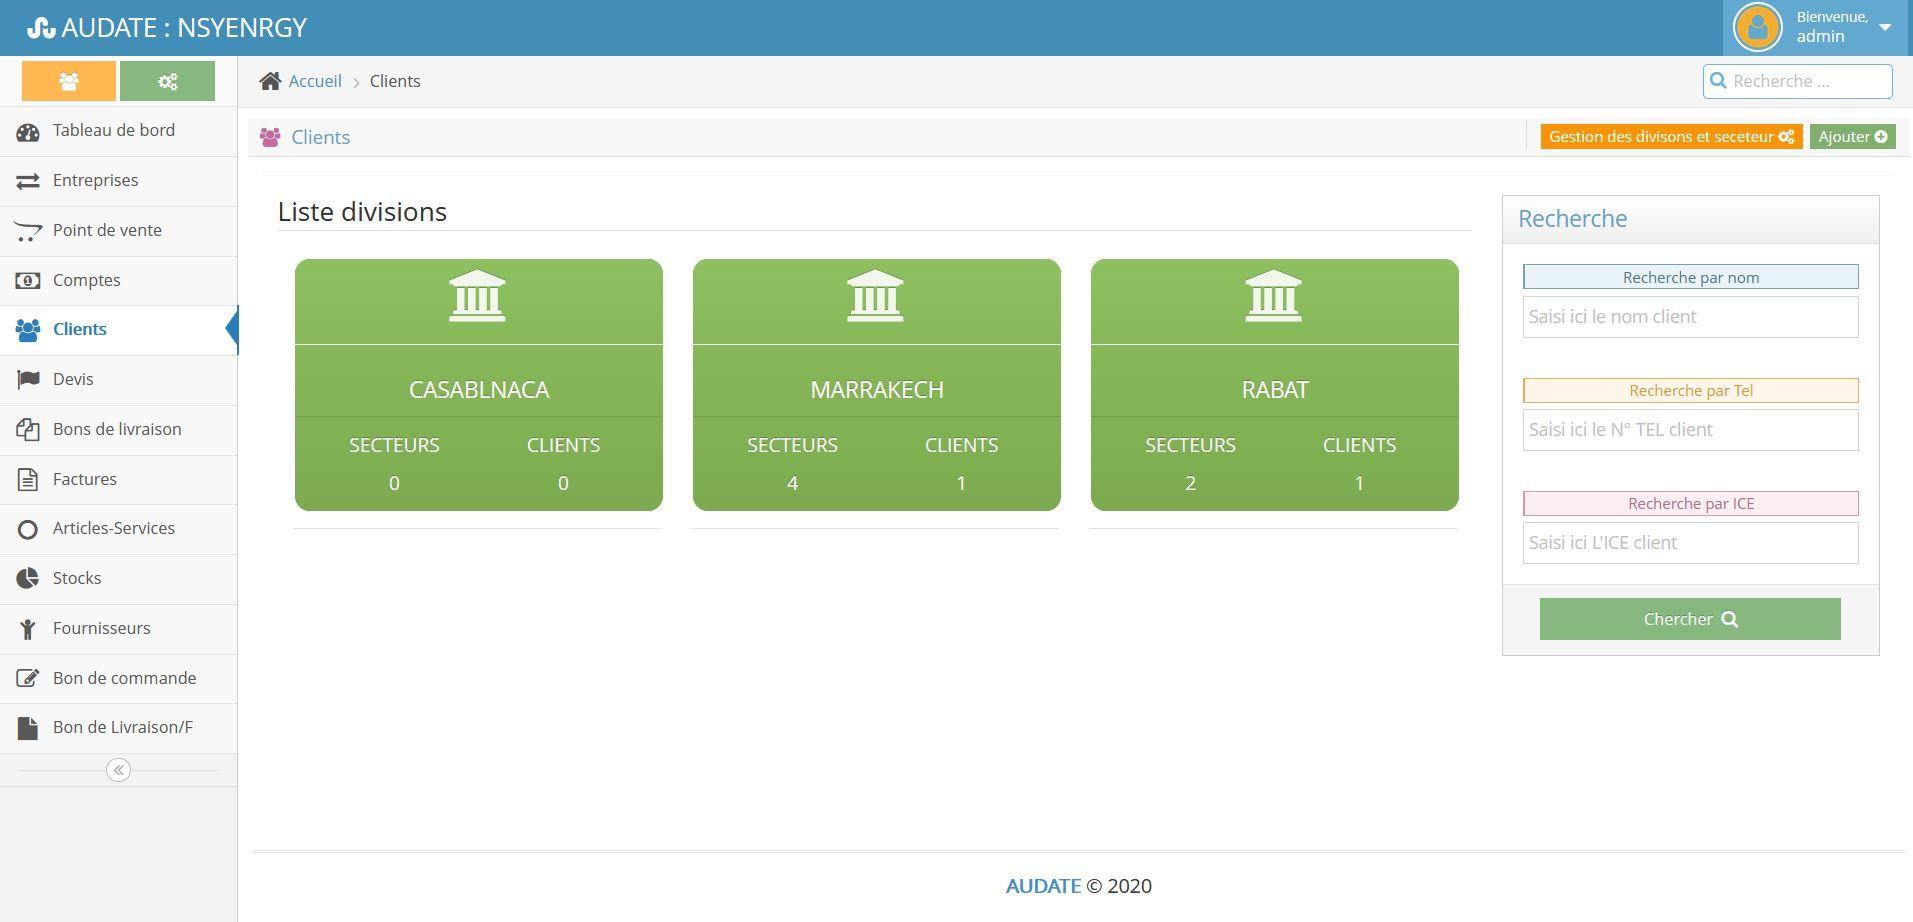Open the admin account dropdown arrow
Screen dimensions: 1913x922
[x=1885, y=27]
